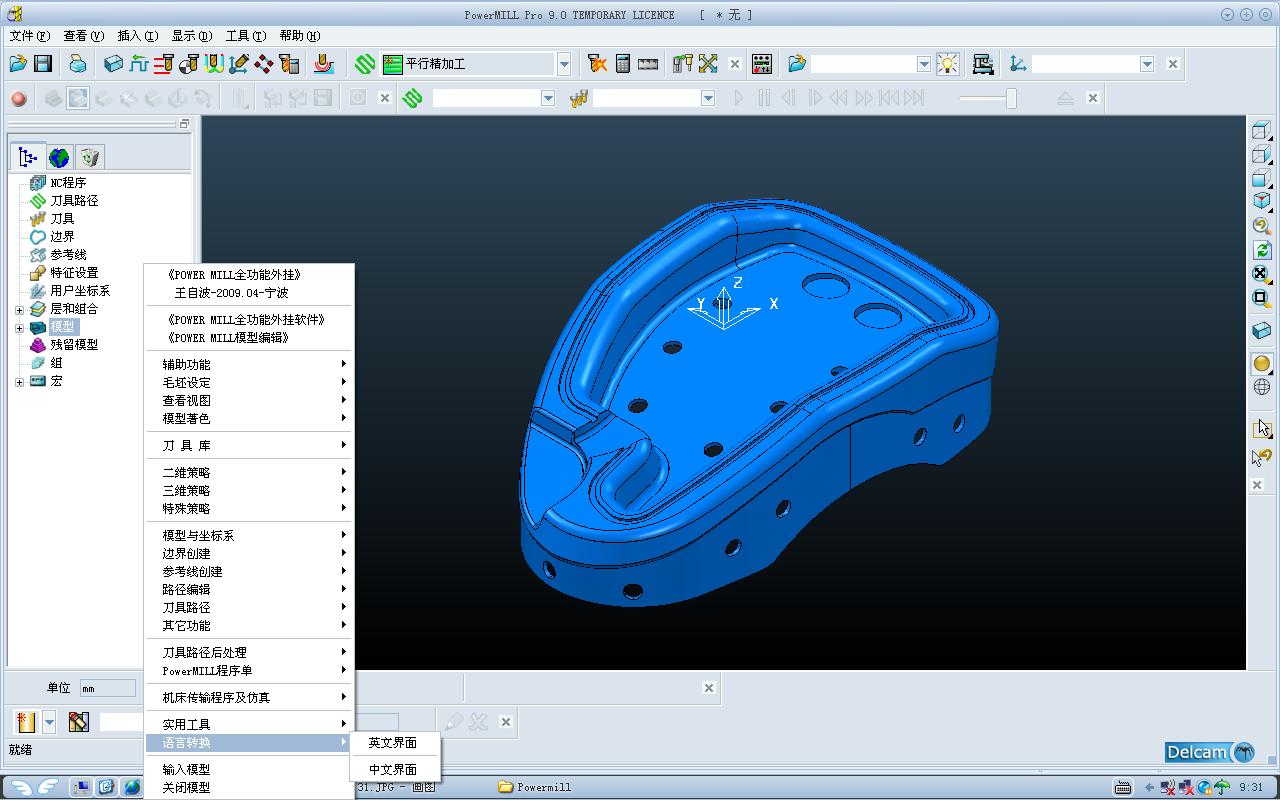This screenshot has width=1280, height=800.
Task: Open leads and links icon
Action: click(x=214, y=64)
